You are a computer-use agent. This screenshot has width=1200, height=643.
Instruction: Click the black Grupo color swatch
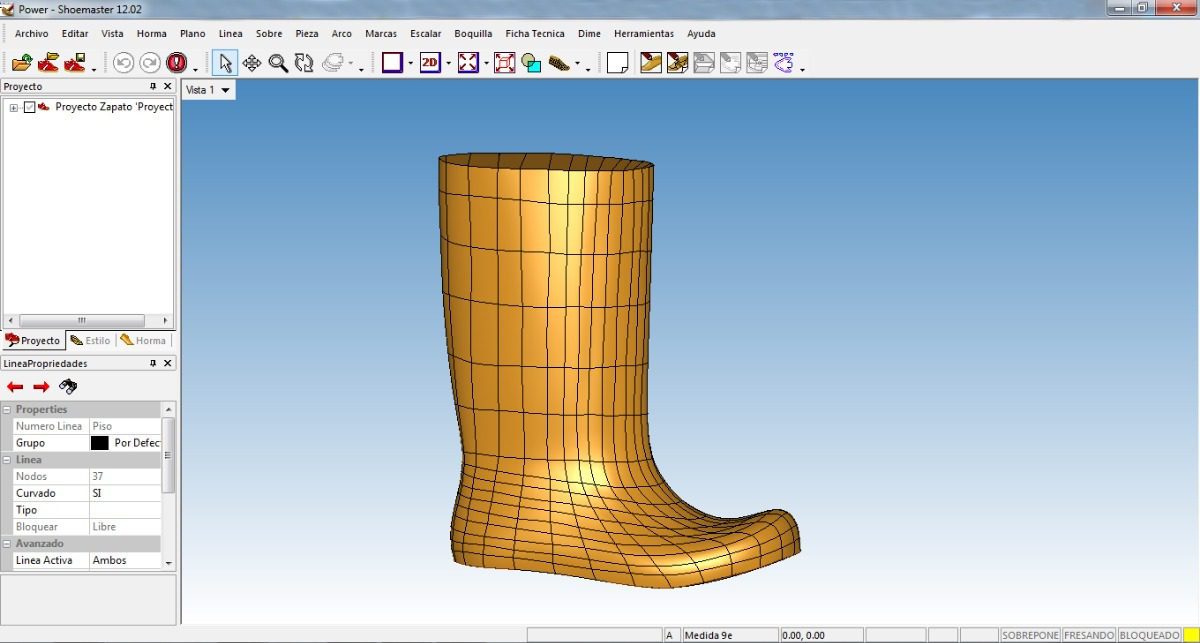click(x=100, y=443)
